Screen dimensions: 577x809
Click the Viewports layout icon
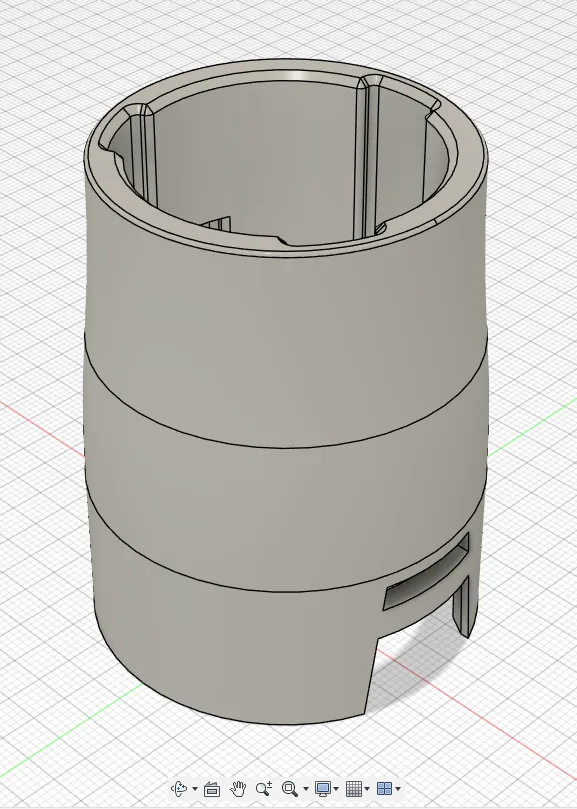[x=384, y=788]
